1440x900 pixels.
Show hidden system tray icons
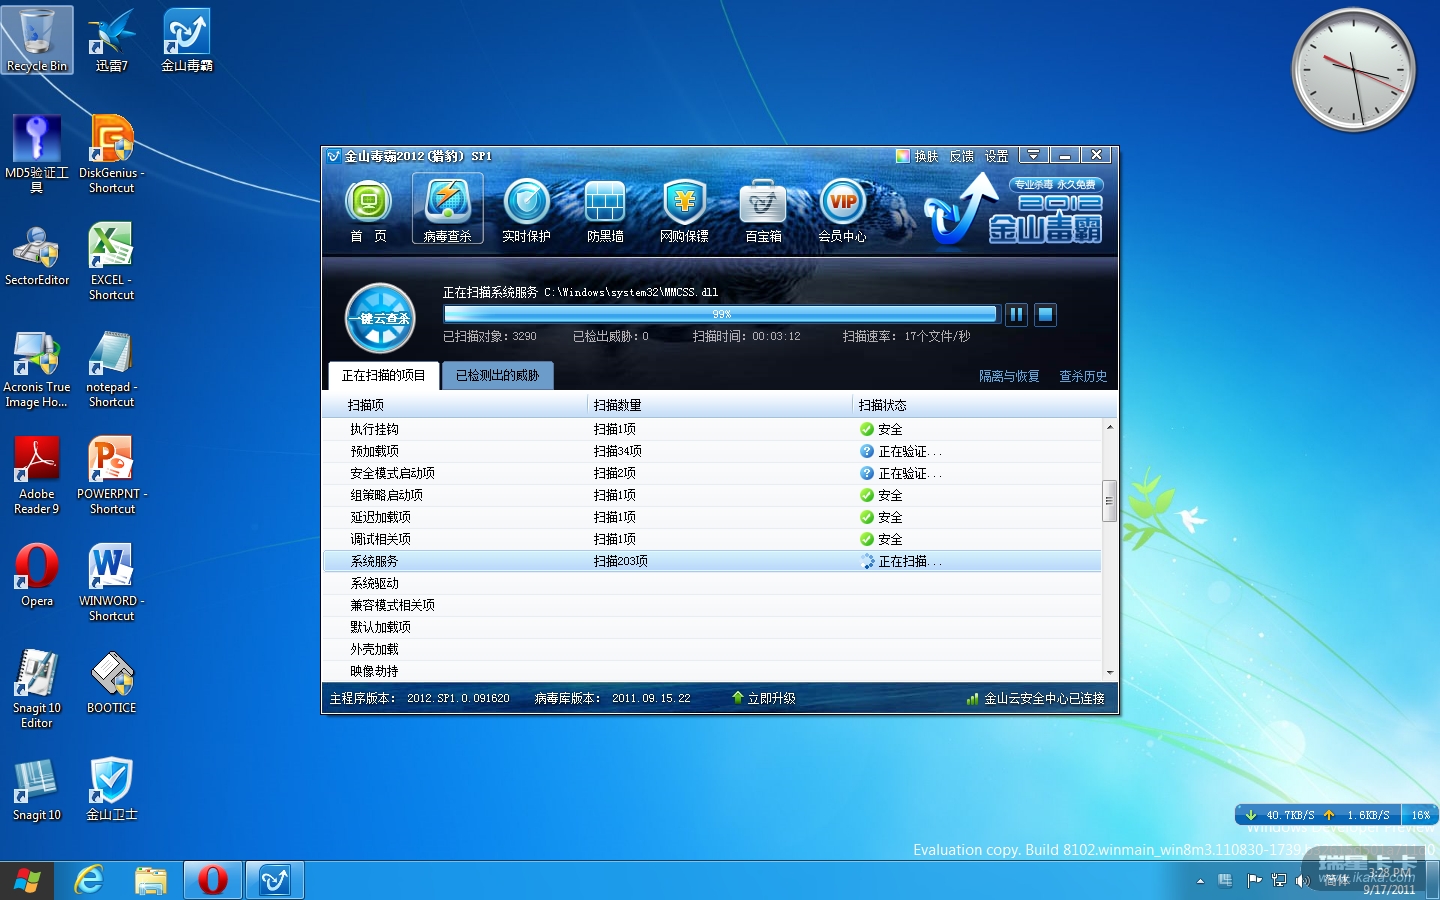click(1200, 881)
